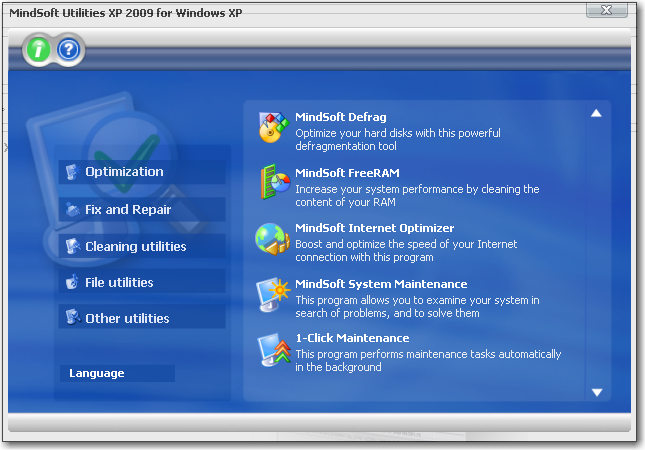Click the scroll up arrow in the tool list
The image size is (645, 450).
(596, 113)
